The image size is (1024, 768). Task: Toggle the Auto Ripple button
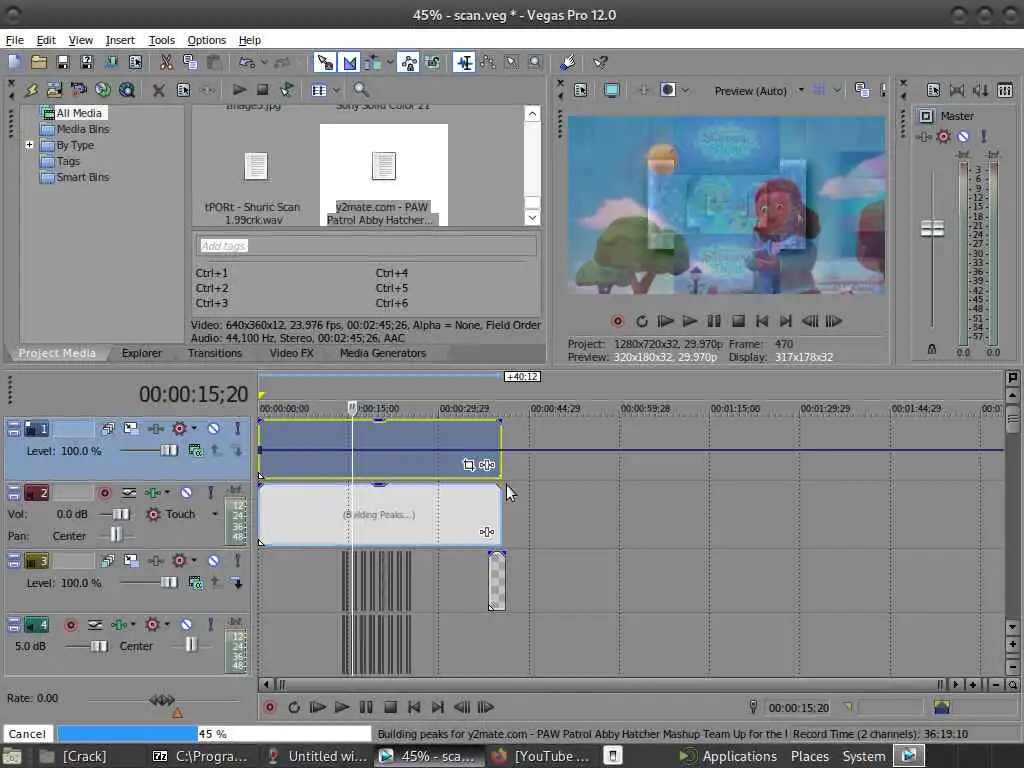373,63
